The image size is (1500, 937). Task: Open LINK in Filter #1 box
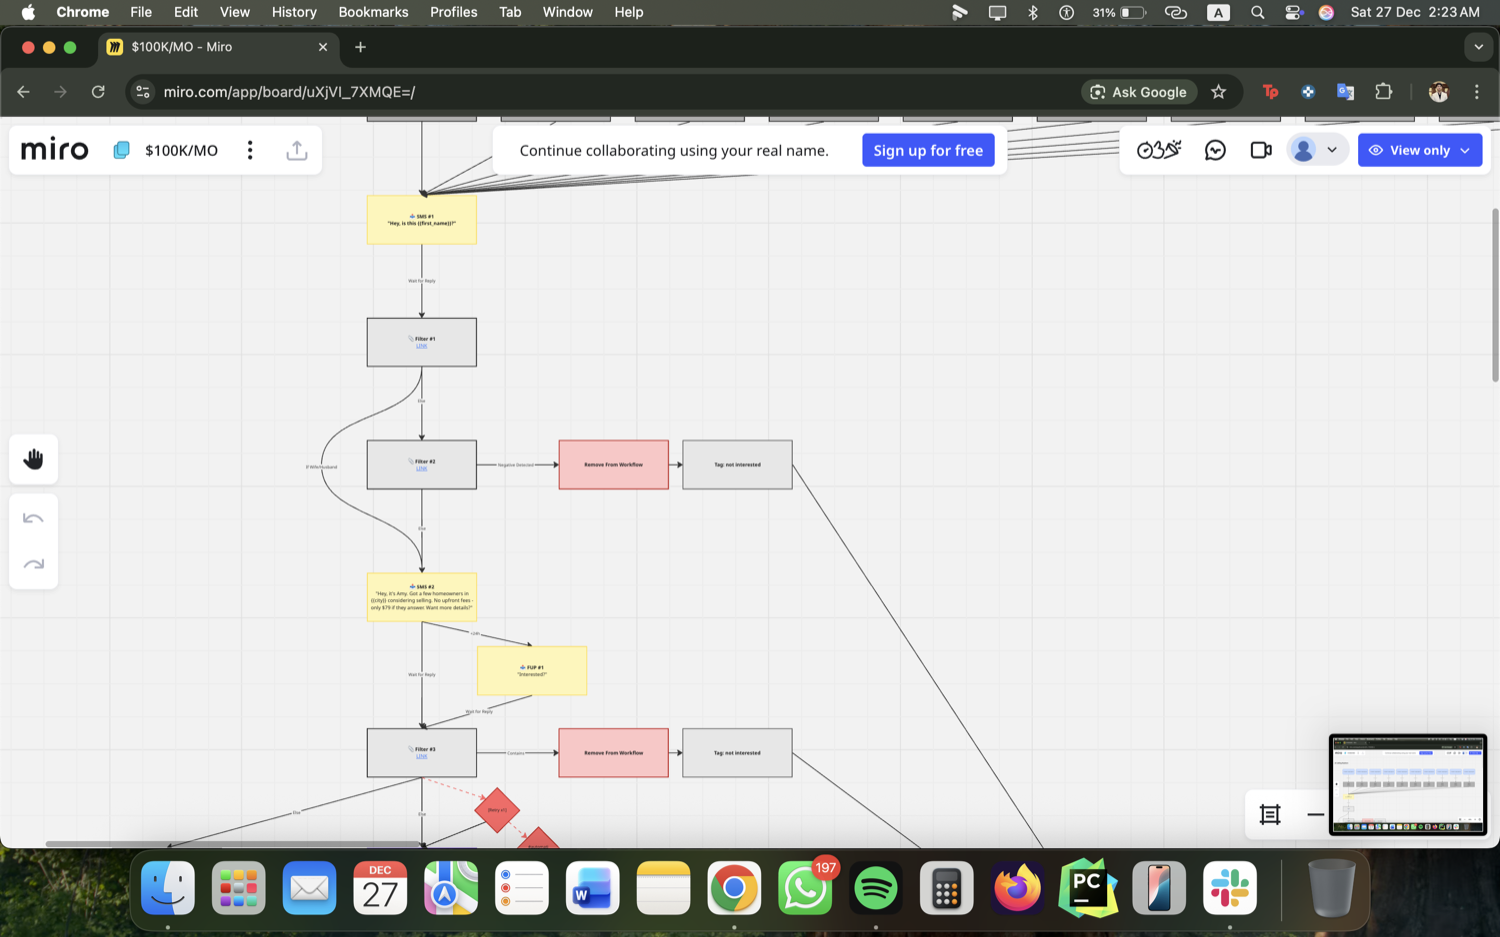pyautogui.click(x=422, y=346)
